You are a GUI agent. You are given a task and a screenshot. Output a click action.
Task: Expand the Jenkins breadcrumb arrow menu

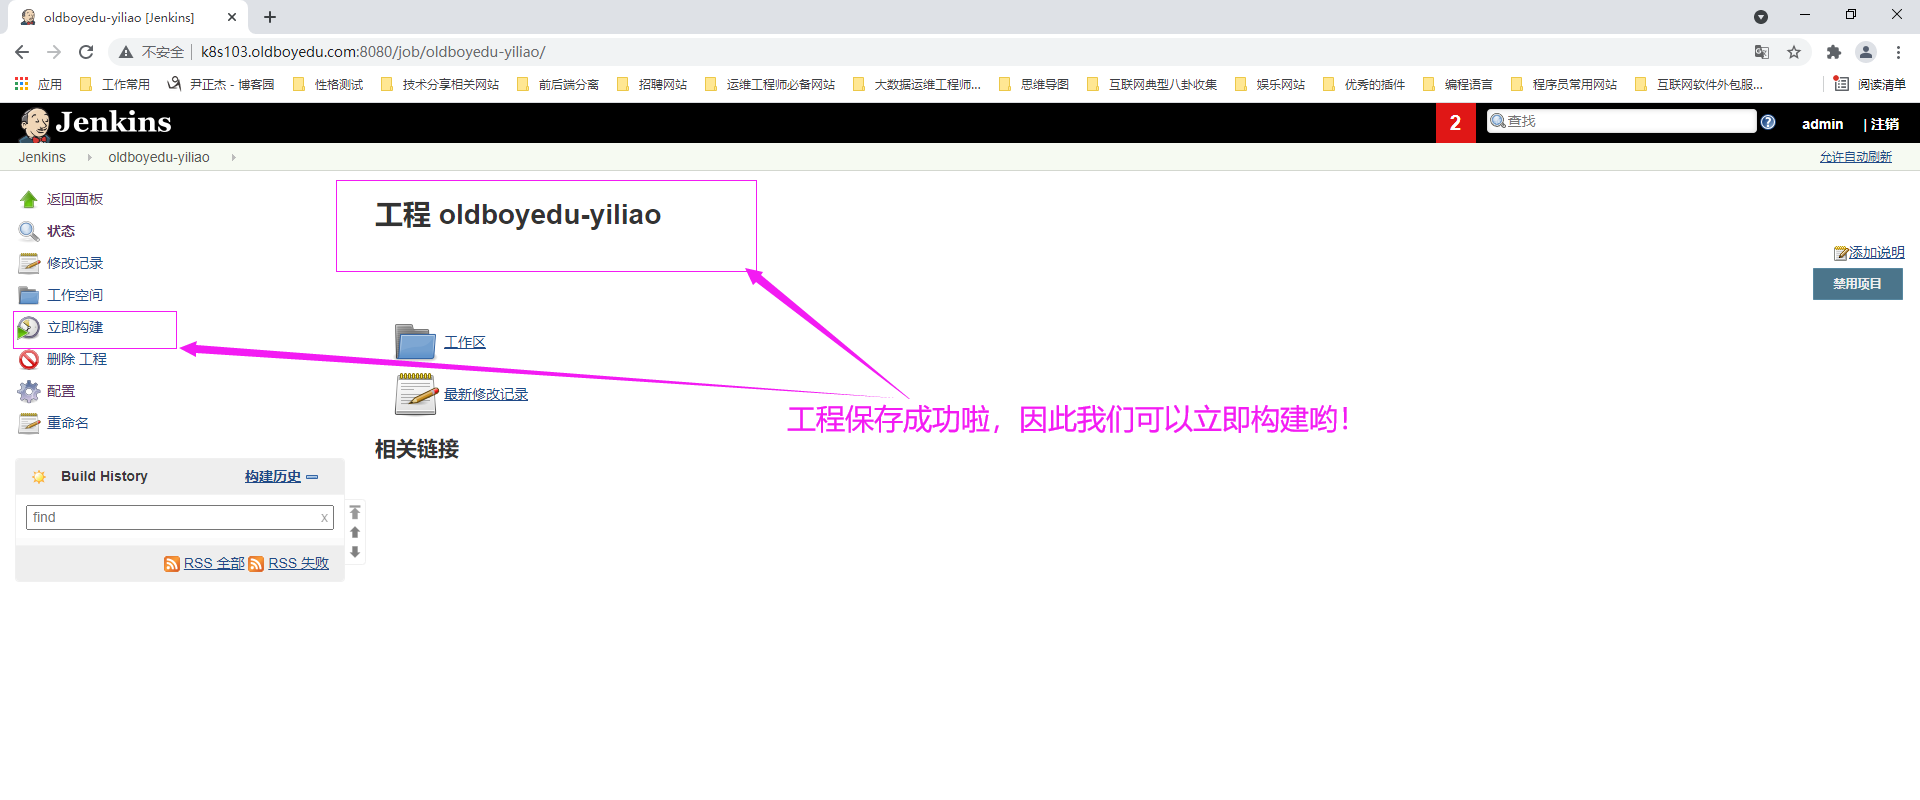[89, 158]
